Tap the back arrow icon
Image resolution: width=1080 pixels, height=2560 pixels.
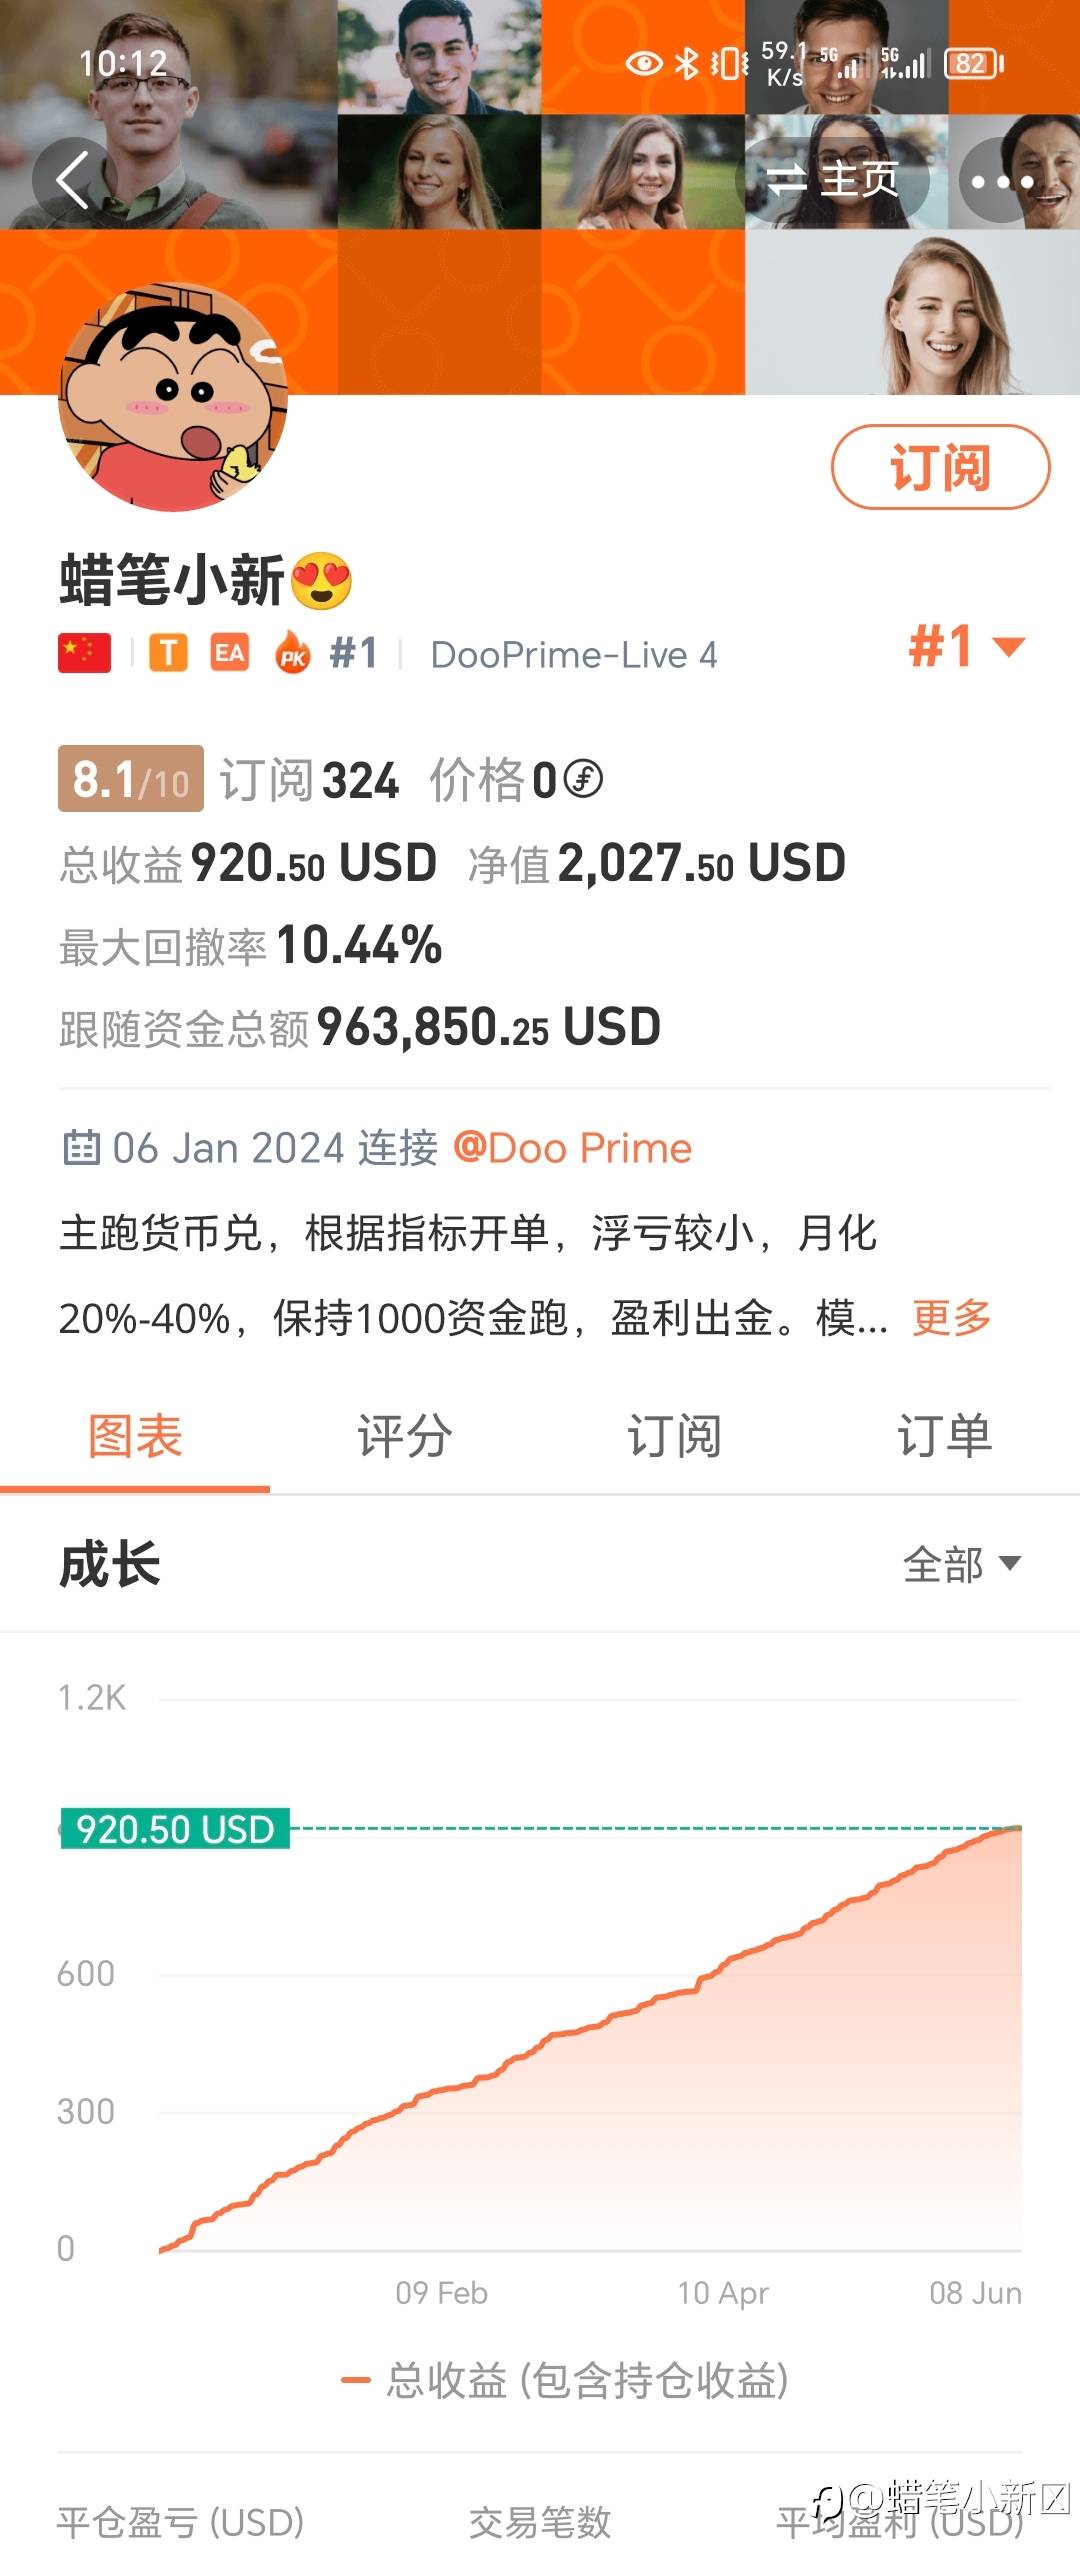pos(73,181)
